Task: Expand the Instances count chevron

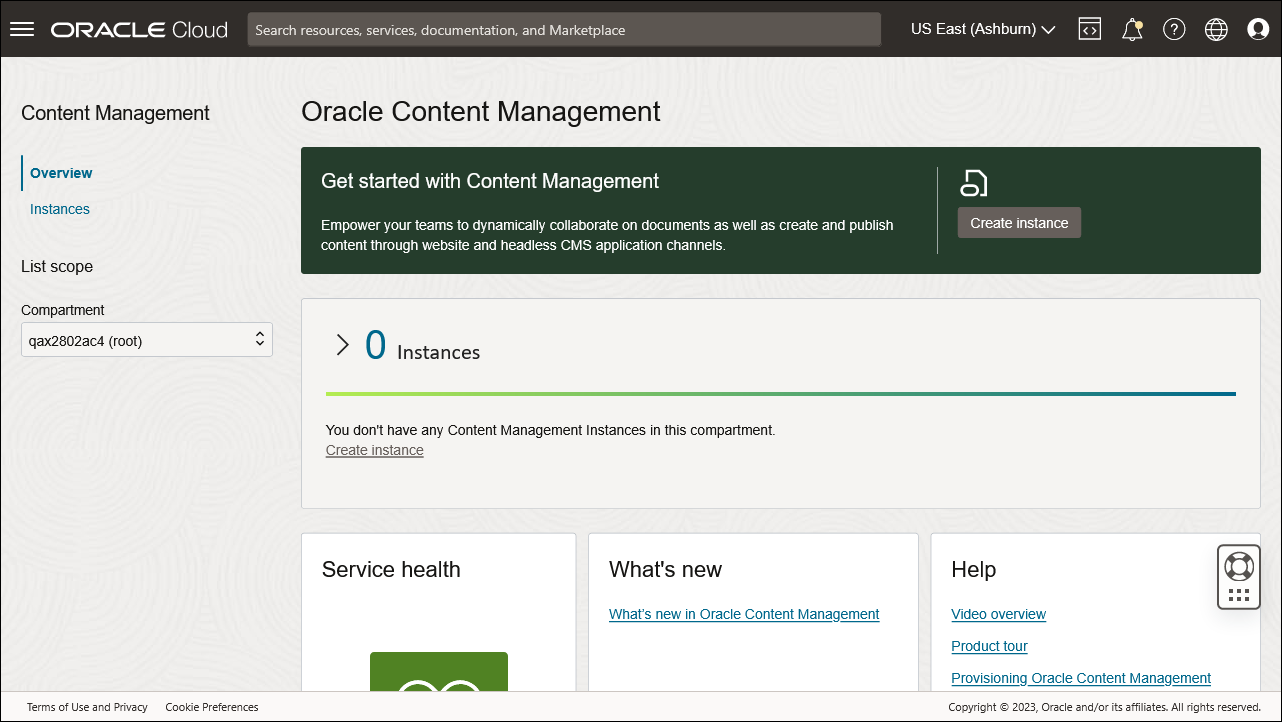Action: click(x=342, y=344)
